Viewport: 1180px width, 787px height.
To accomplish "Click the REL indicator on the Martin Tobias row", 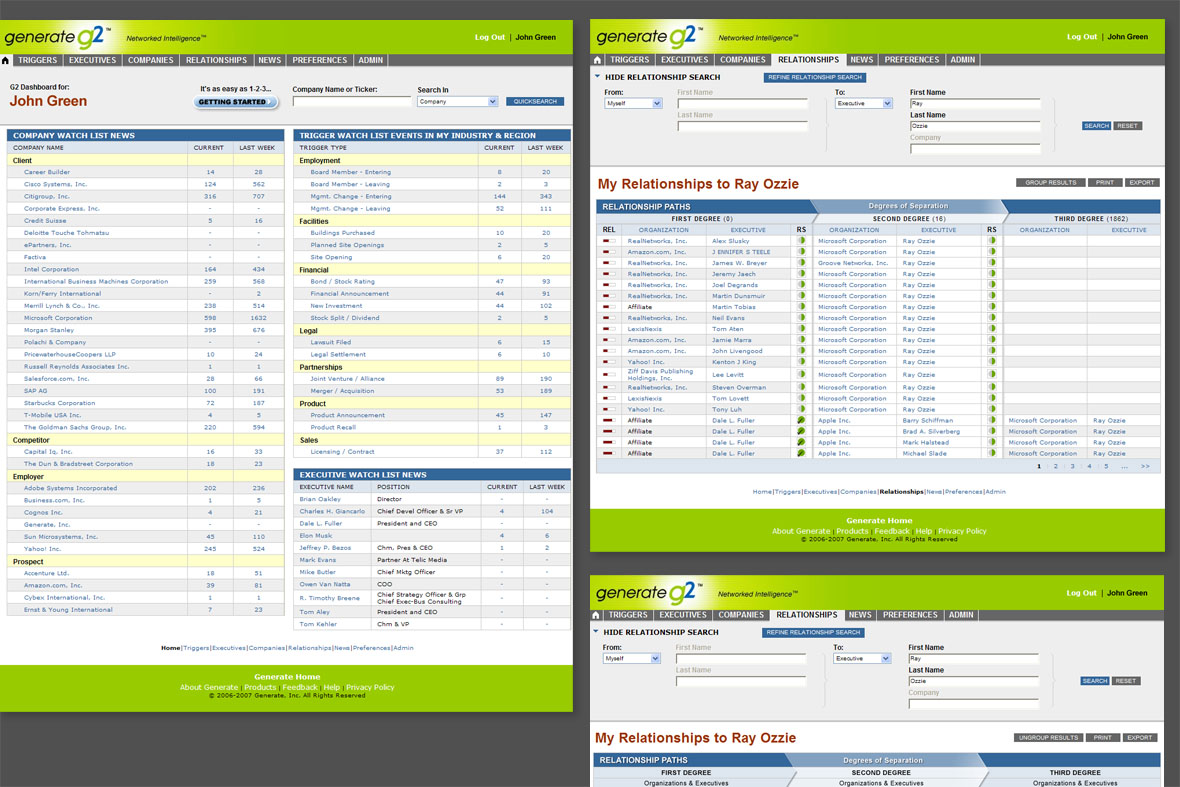I will coord(608,307).
